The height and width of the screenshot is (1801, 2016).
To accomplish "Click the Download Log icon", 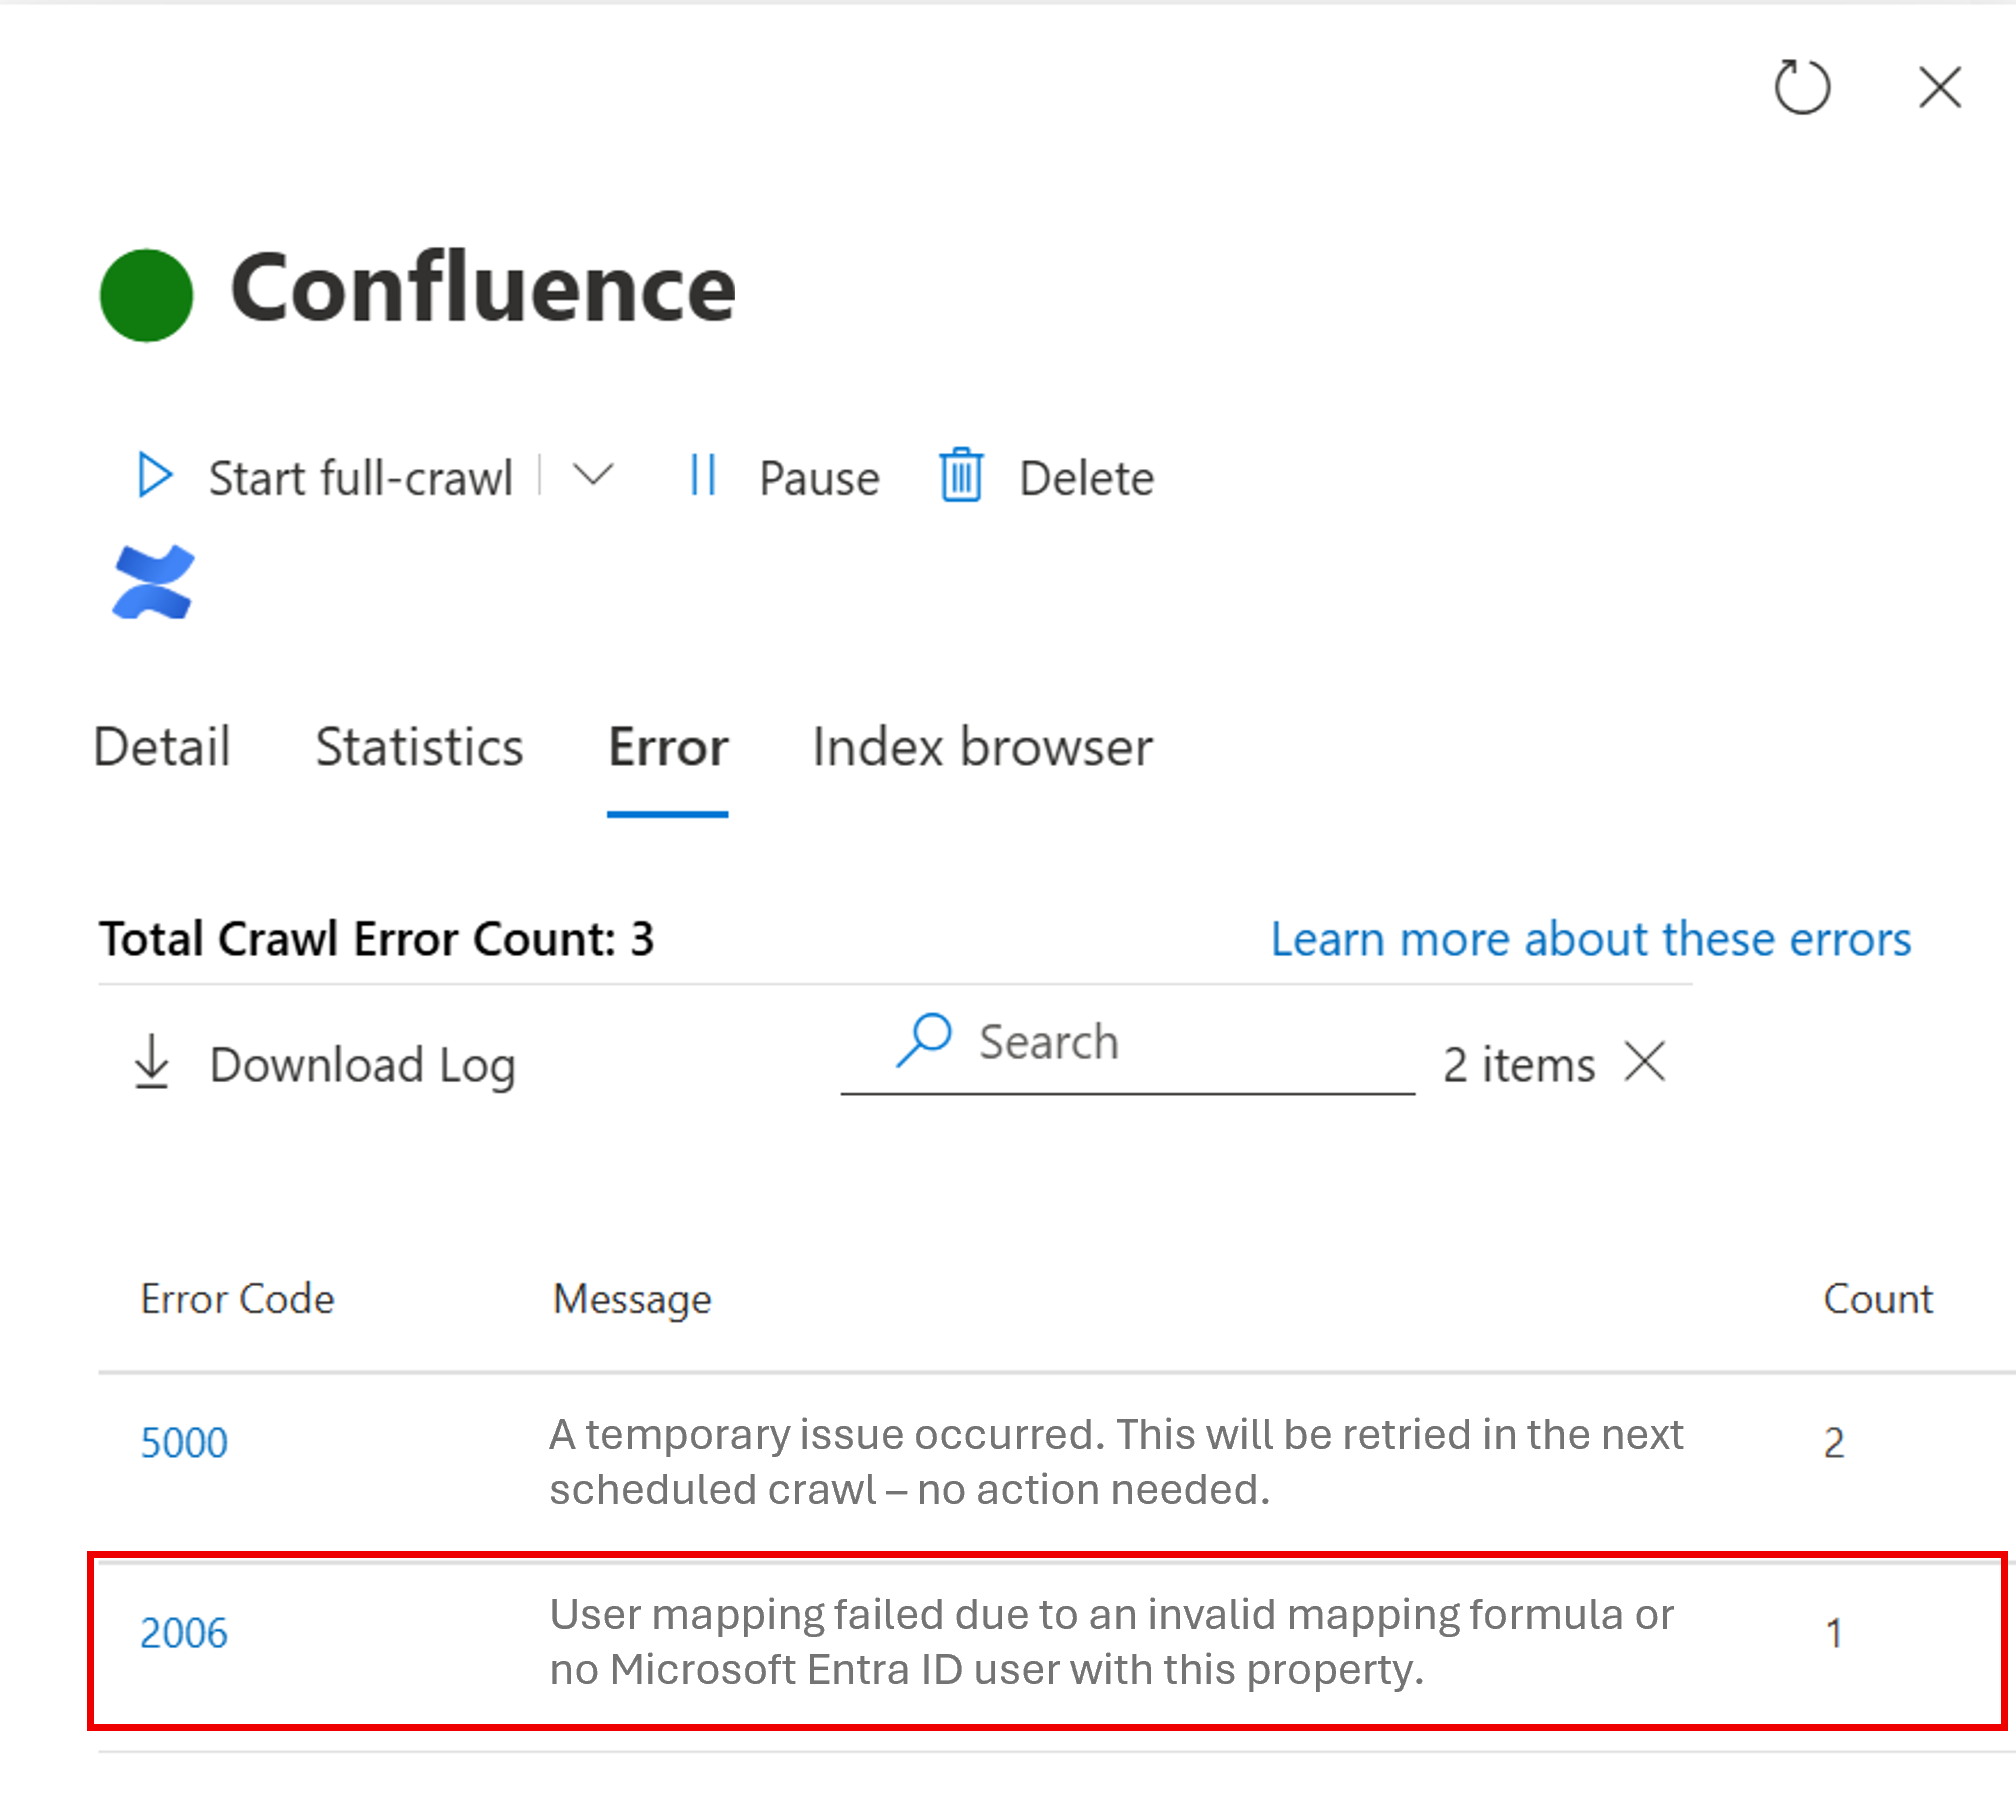I will (x=153, y=1063).
